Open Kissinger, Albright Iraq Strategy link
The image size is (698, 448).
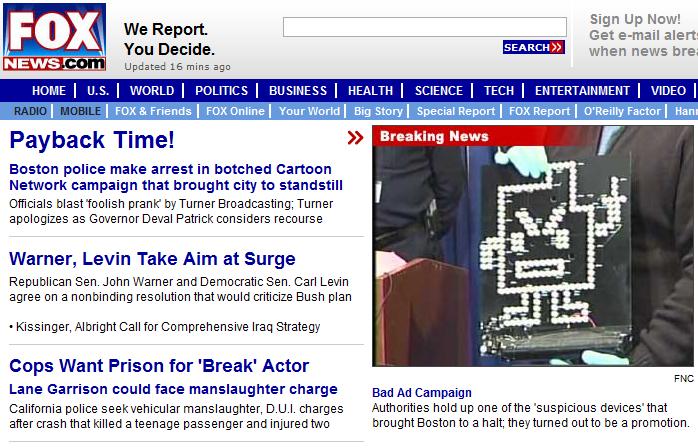coord(168,326)
